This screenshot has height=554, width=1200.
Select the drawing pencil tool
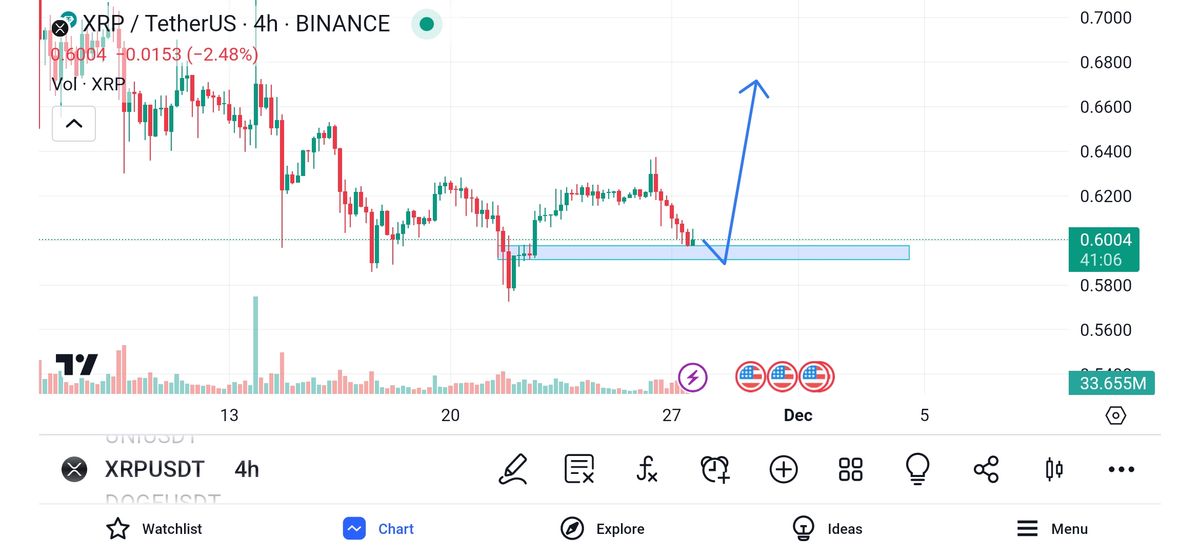tap(513, 468)
